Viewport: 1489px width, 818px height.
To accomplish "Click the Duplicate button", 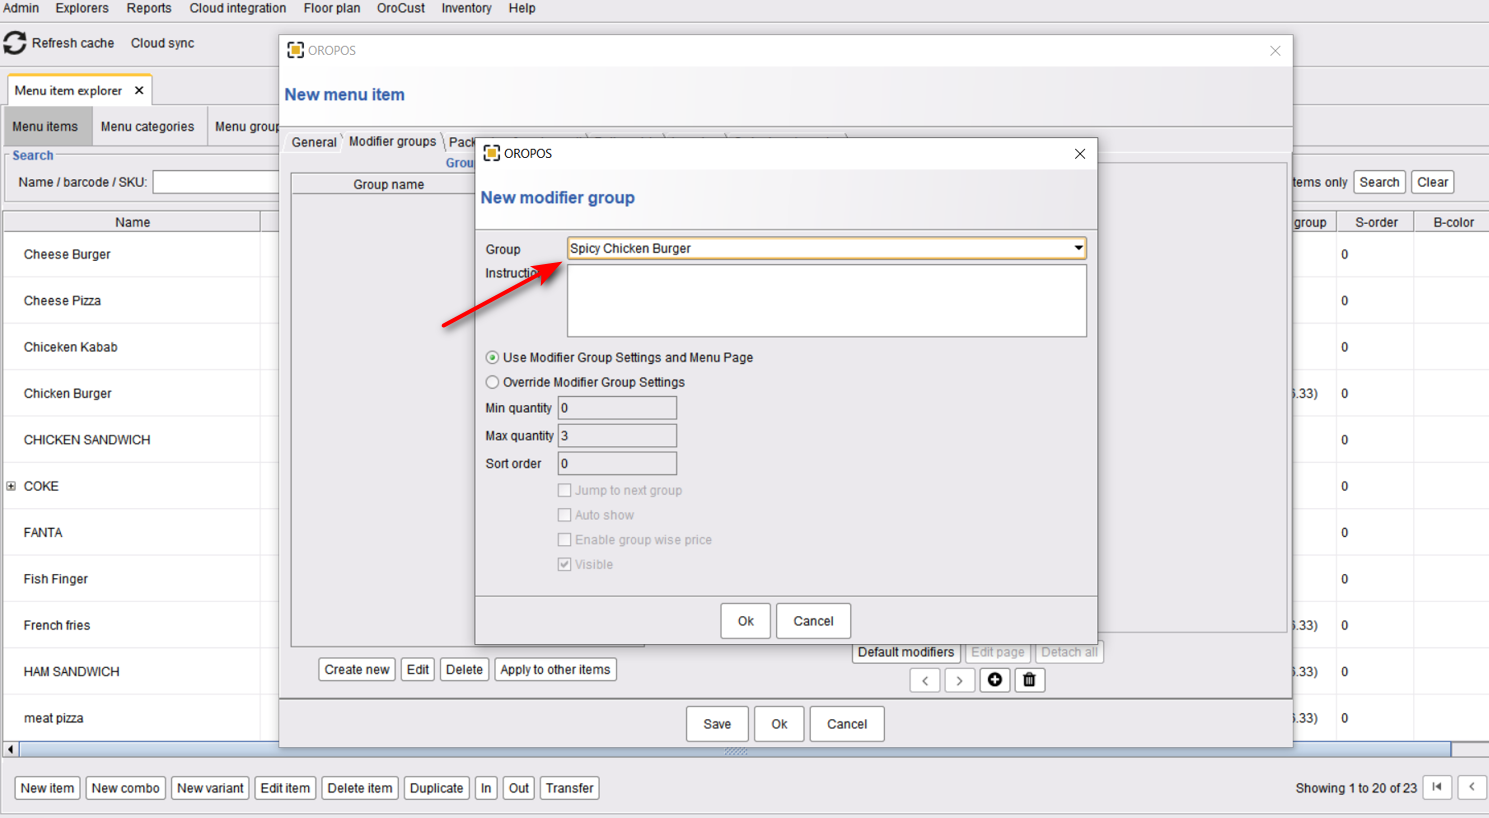I will click(436, 788).
